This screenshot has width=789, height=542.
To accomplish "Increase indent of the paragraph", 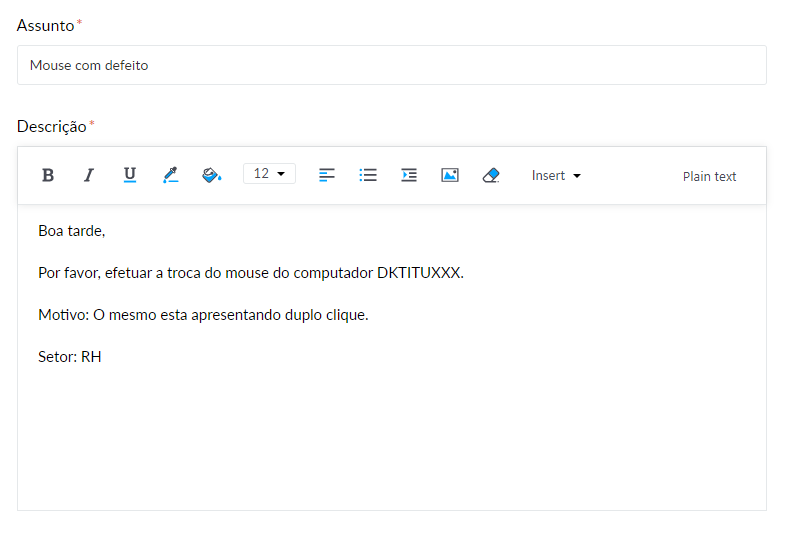I will click(409, 175).
